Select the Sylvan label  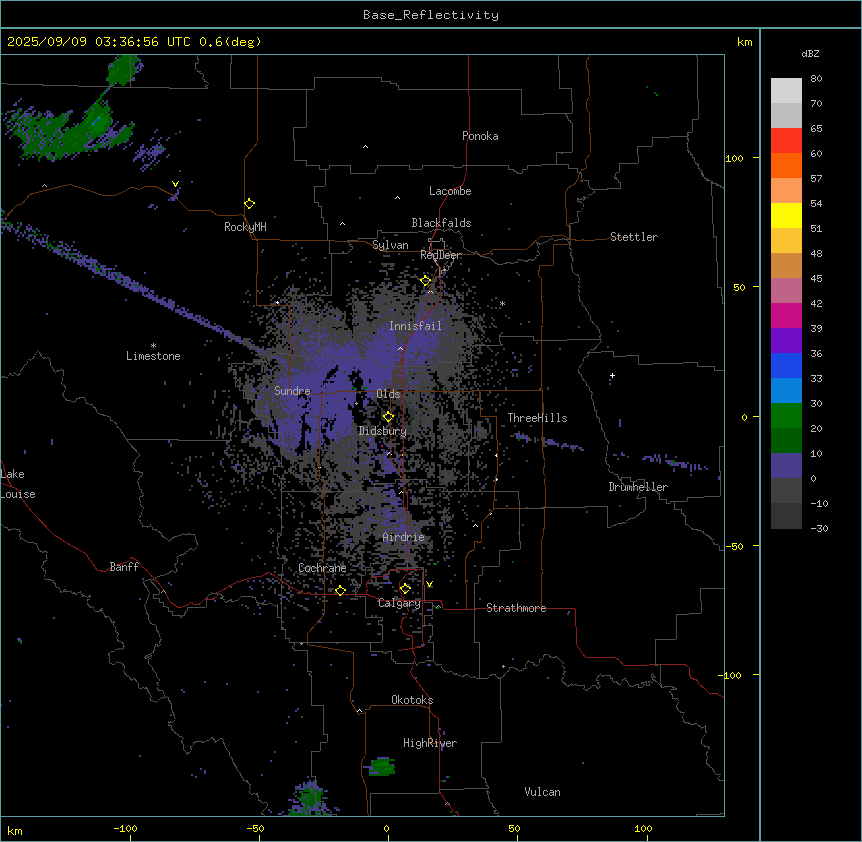390,245
